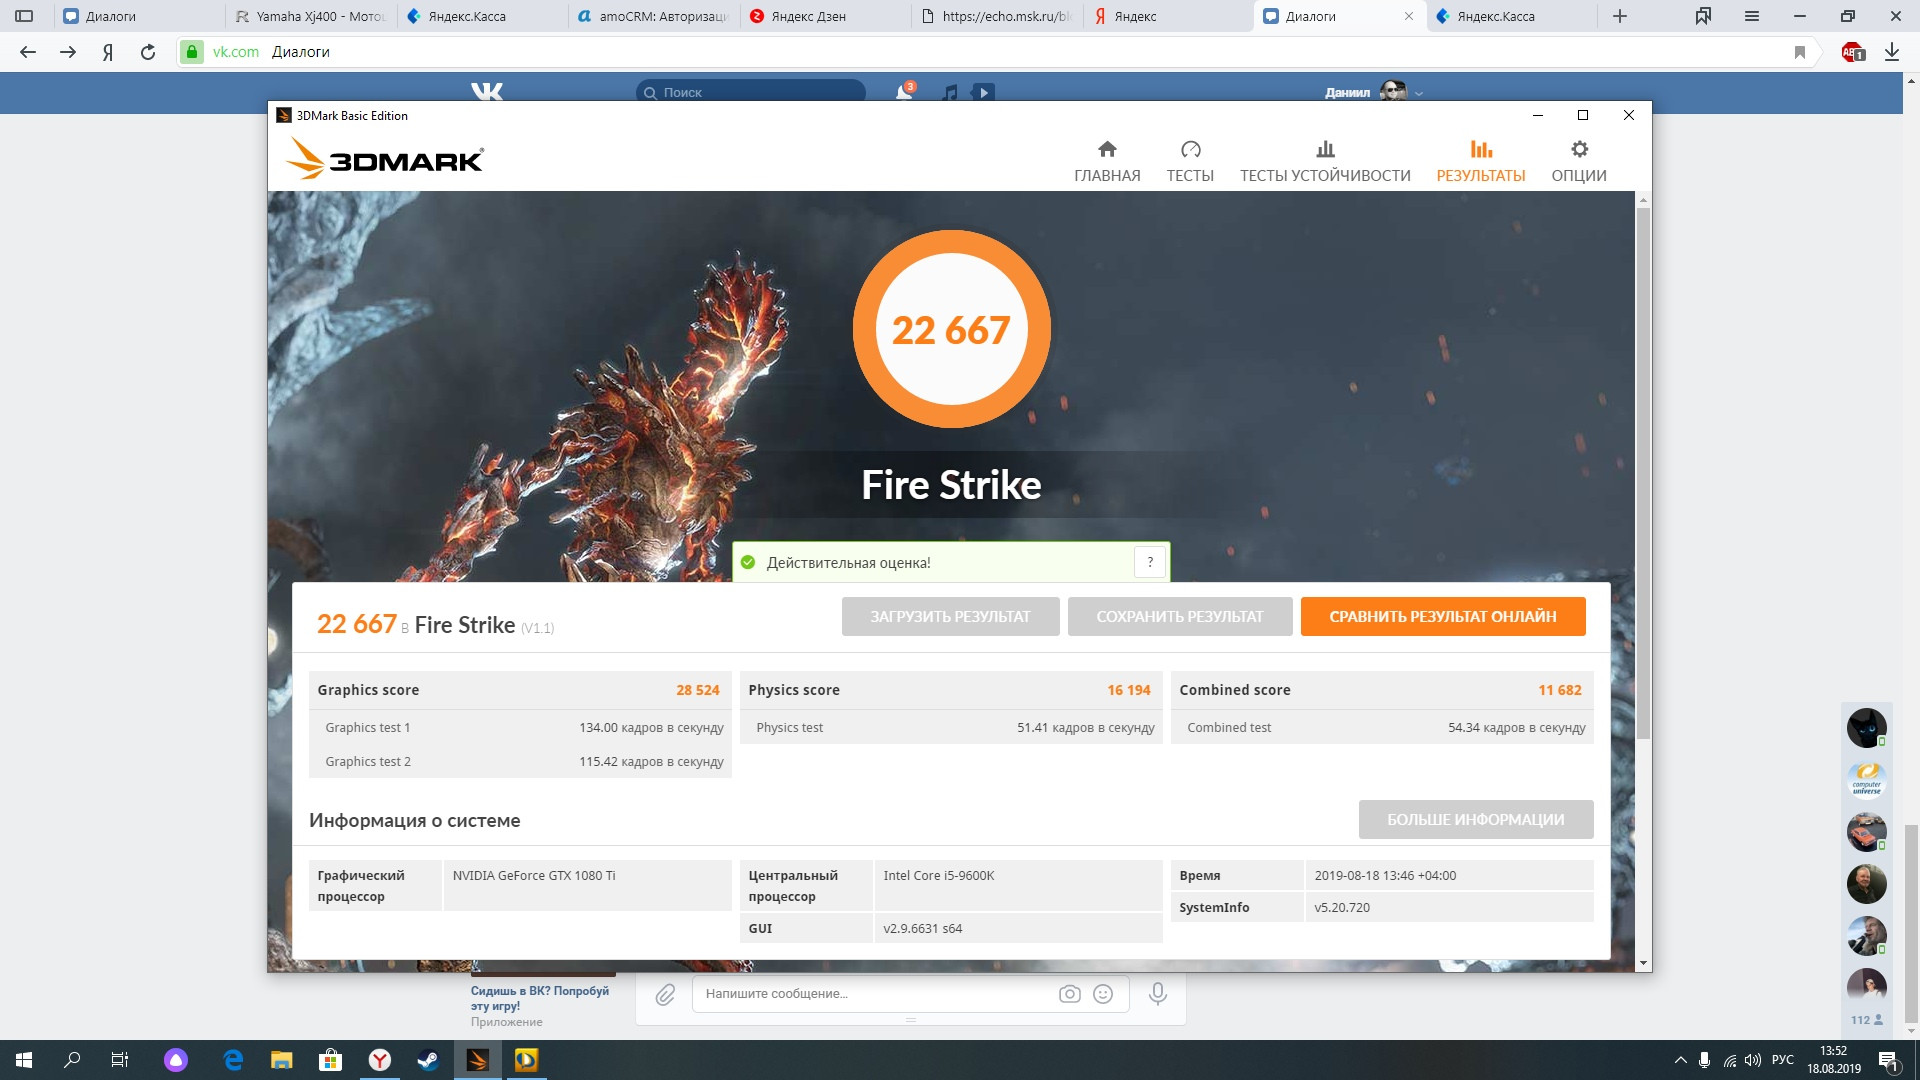Open the Tests gauge icon tab
The image size is (1920, 1080).
1189,161
